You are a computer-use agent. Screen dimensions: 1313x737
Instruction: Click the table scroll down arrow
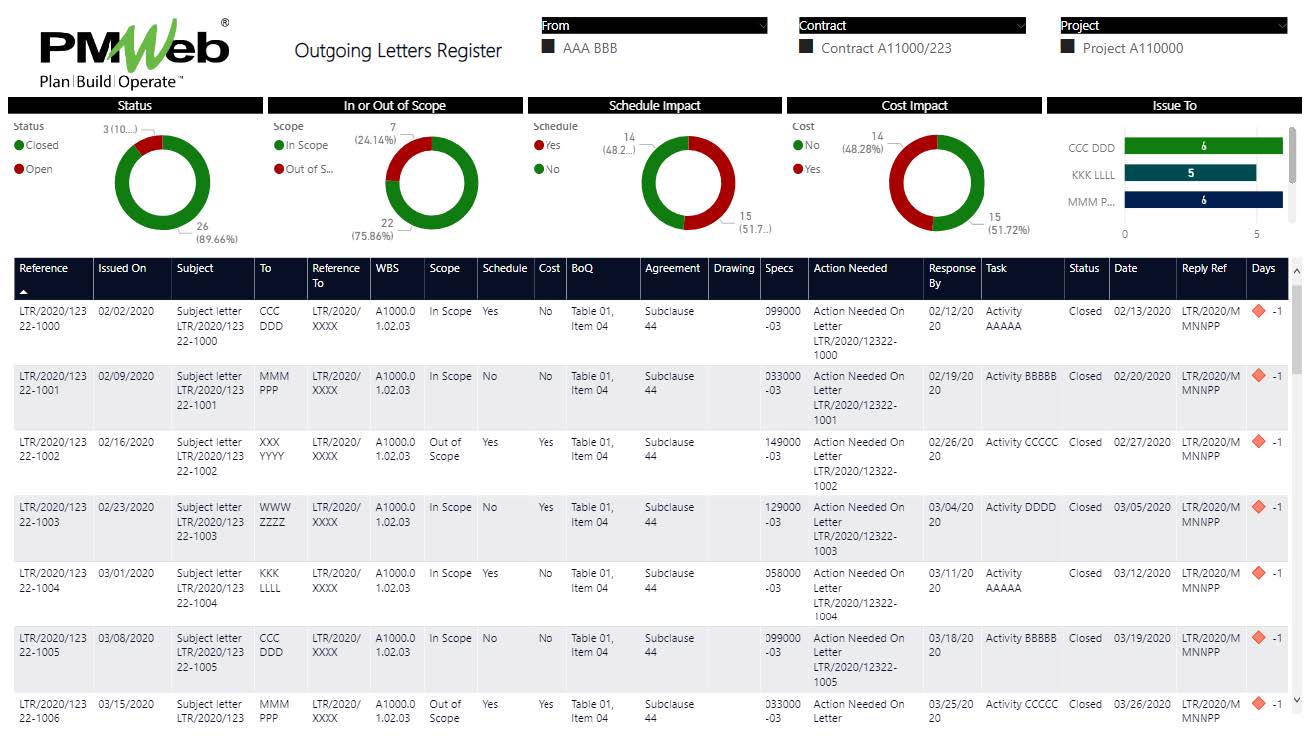tap(1297, 701)
